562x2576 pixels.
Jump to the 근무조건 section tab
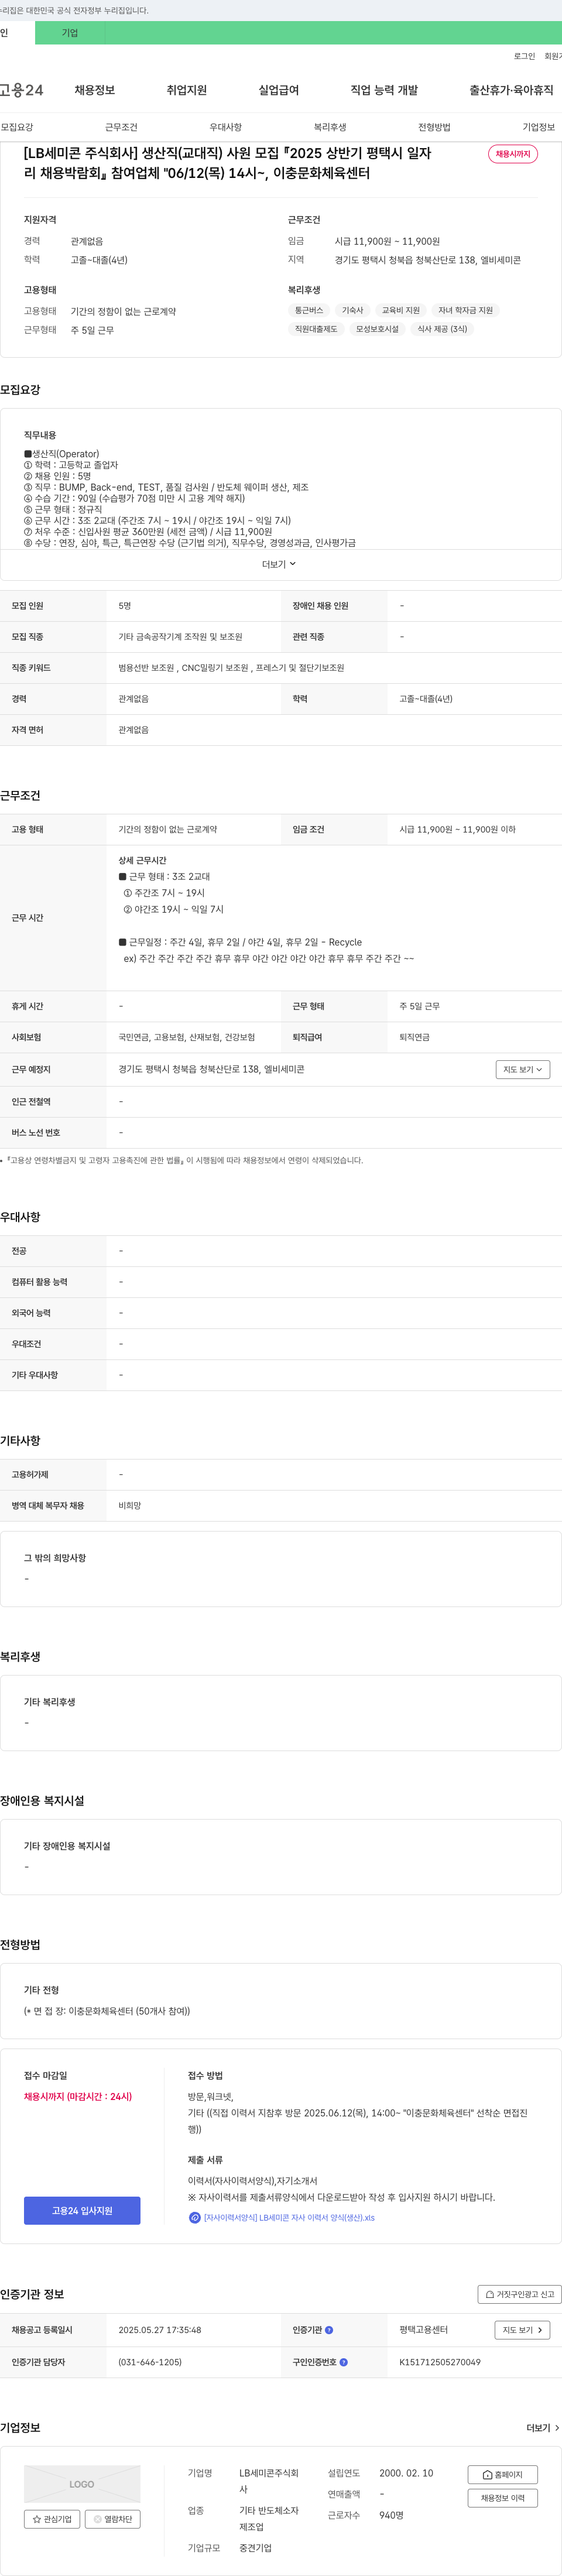click(121, 127)
